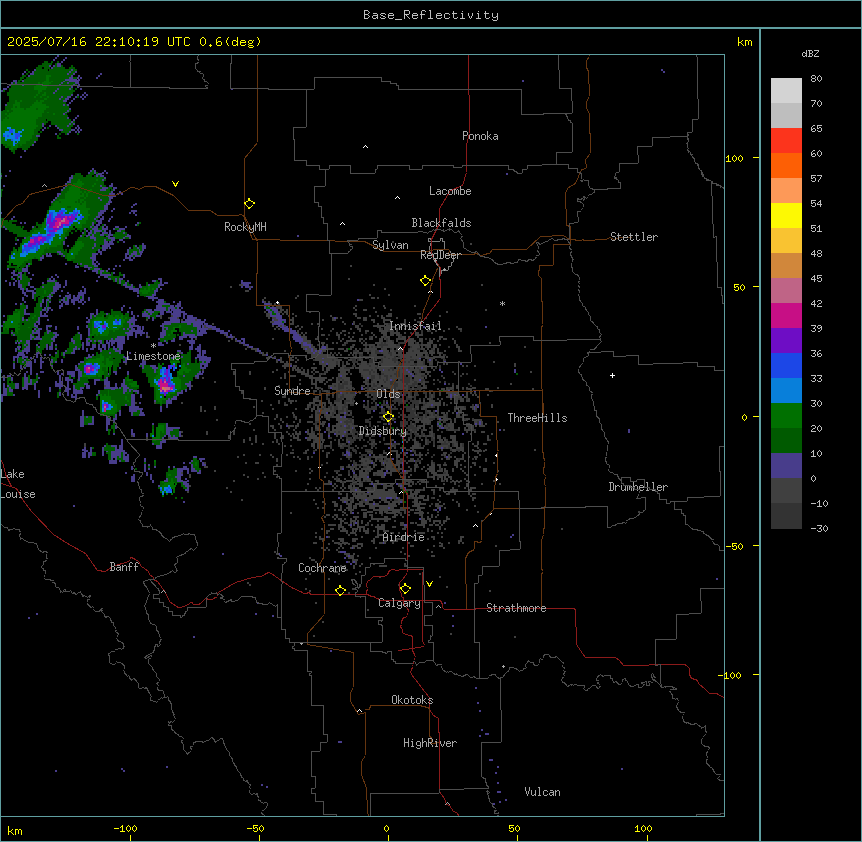Select the yellow 51-54 dBZ legend swatch

tap(786, 215)
